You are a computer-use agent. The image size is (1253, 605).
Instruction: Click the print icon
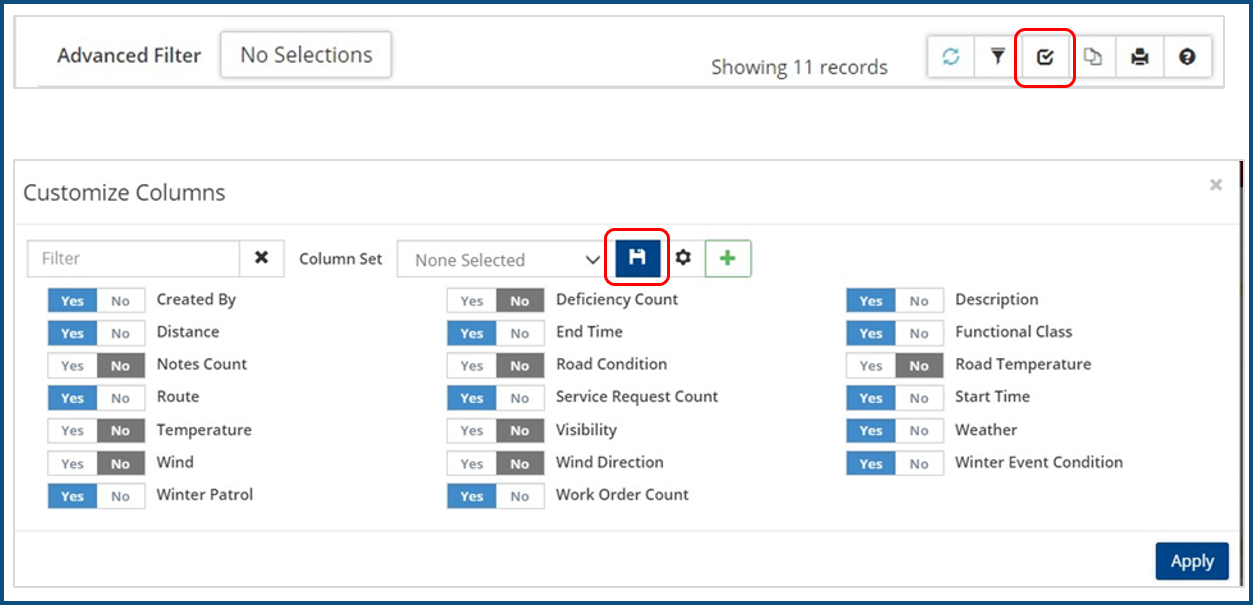1140,58
